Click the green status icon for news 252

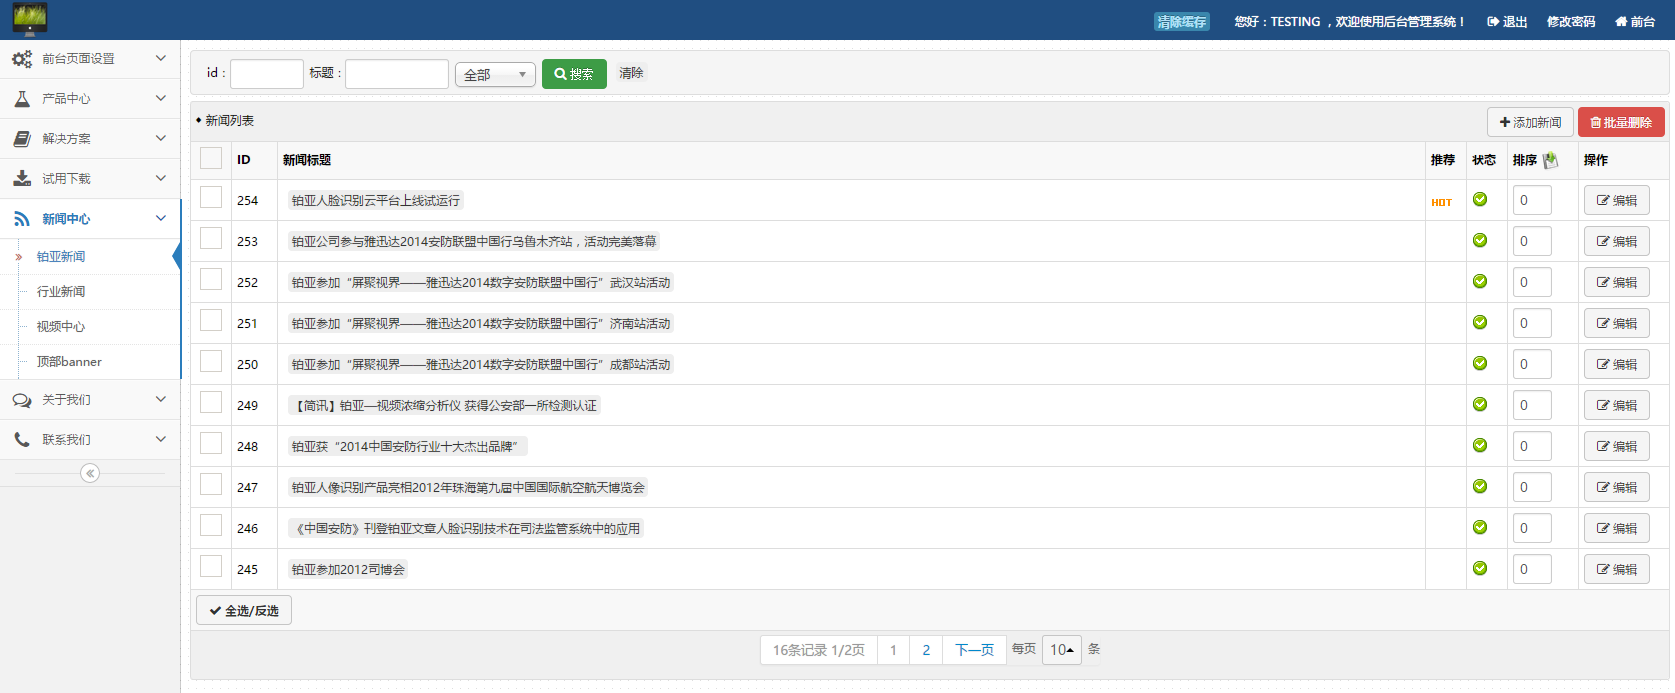(x=1480, y=281)
